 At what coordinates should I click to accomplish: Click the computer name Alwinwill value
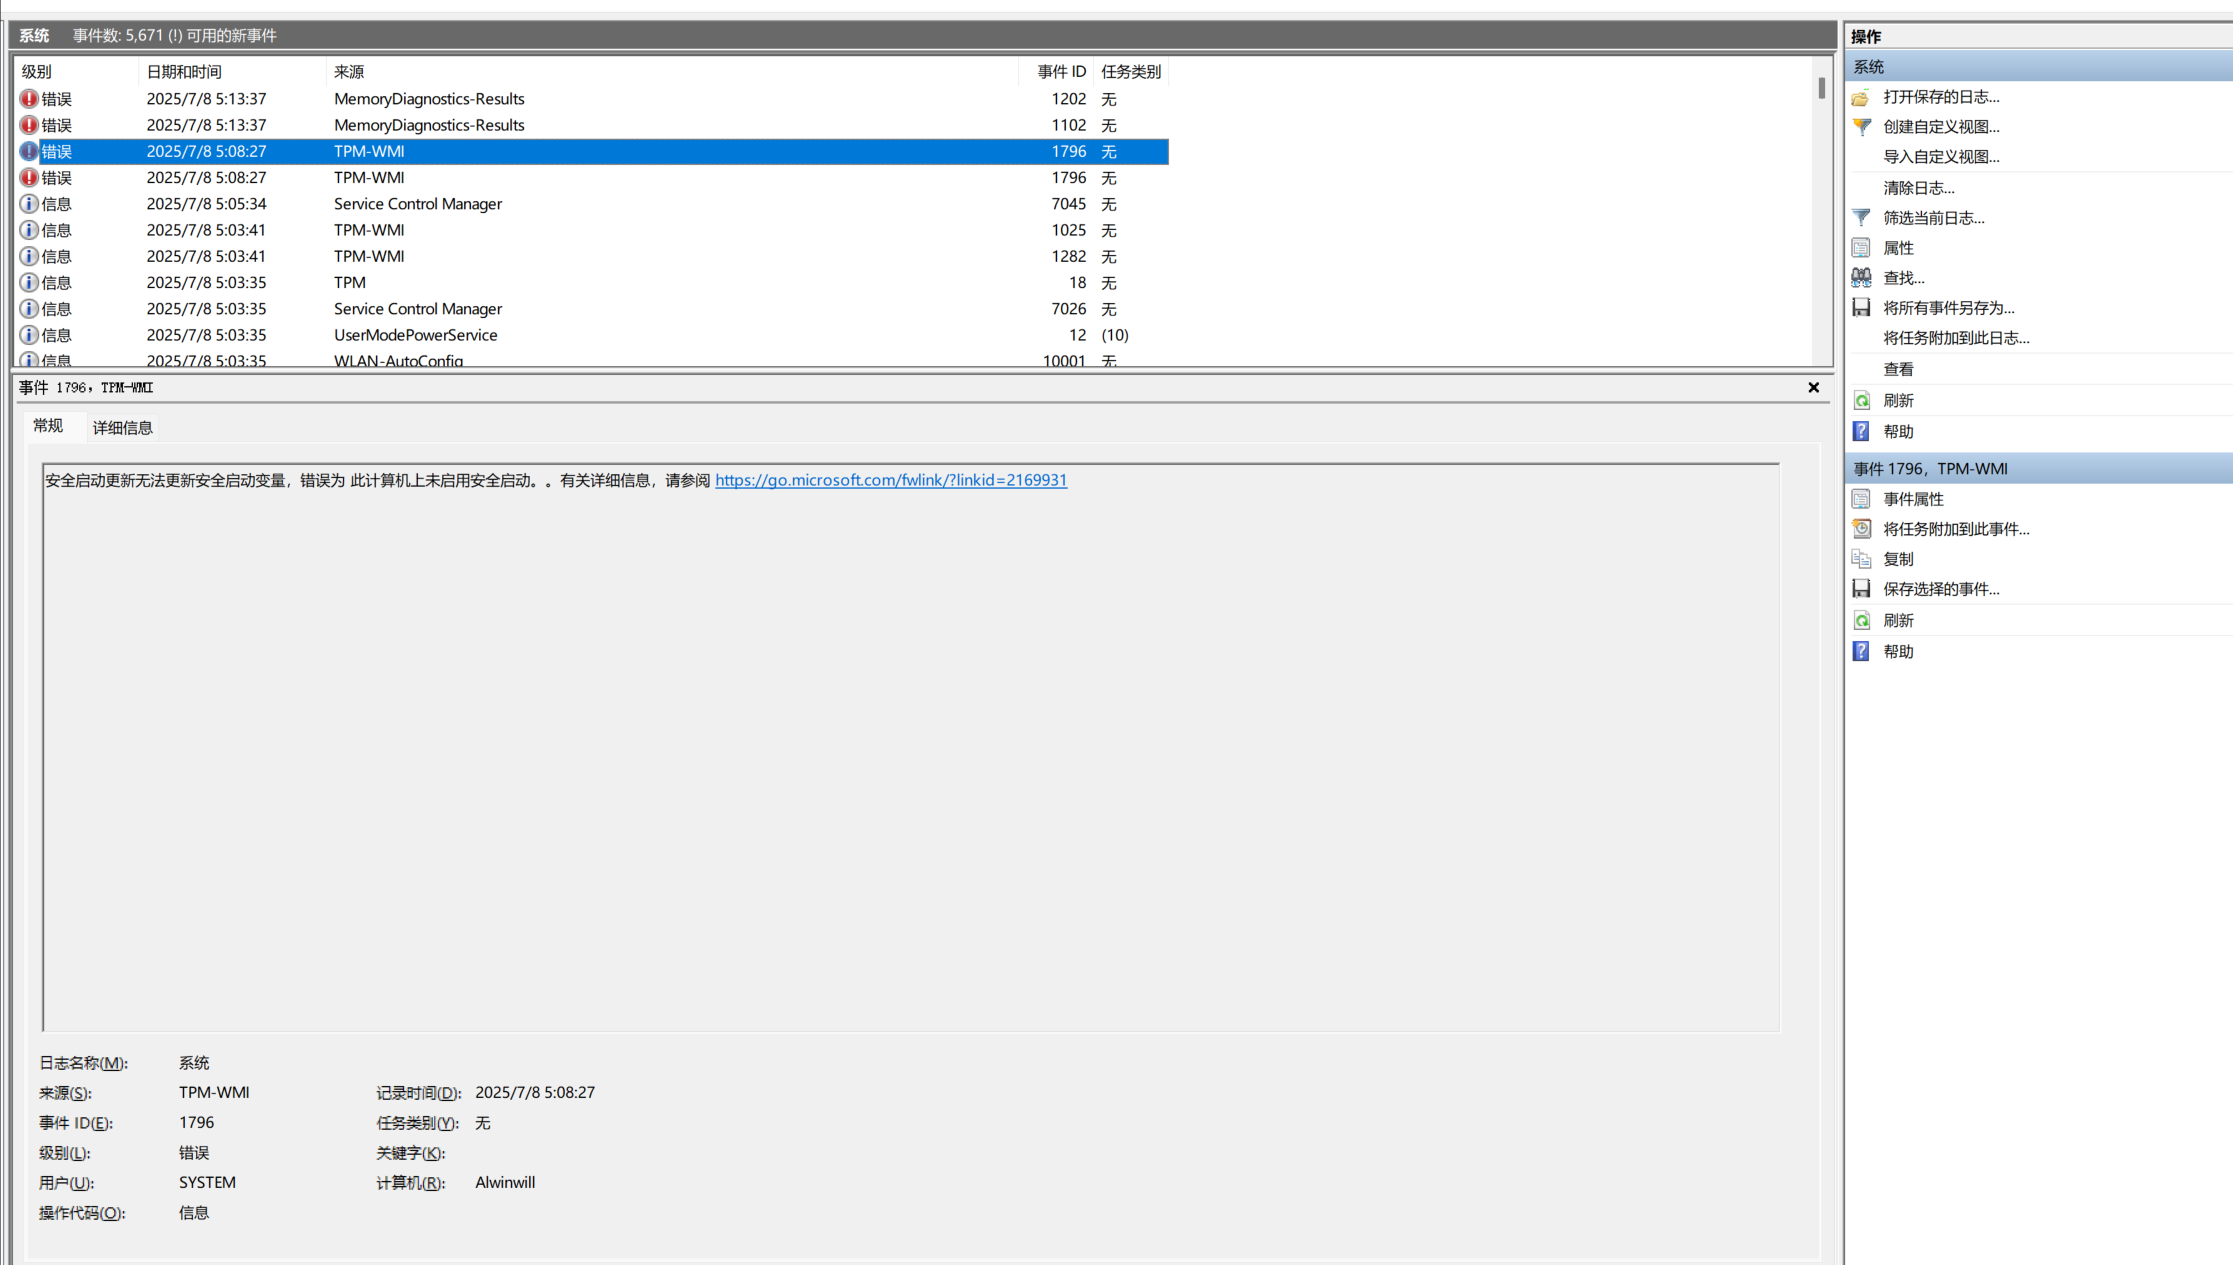505,1183
